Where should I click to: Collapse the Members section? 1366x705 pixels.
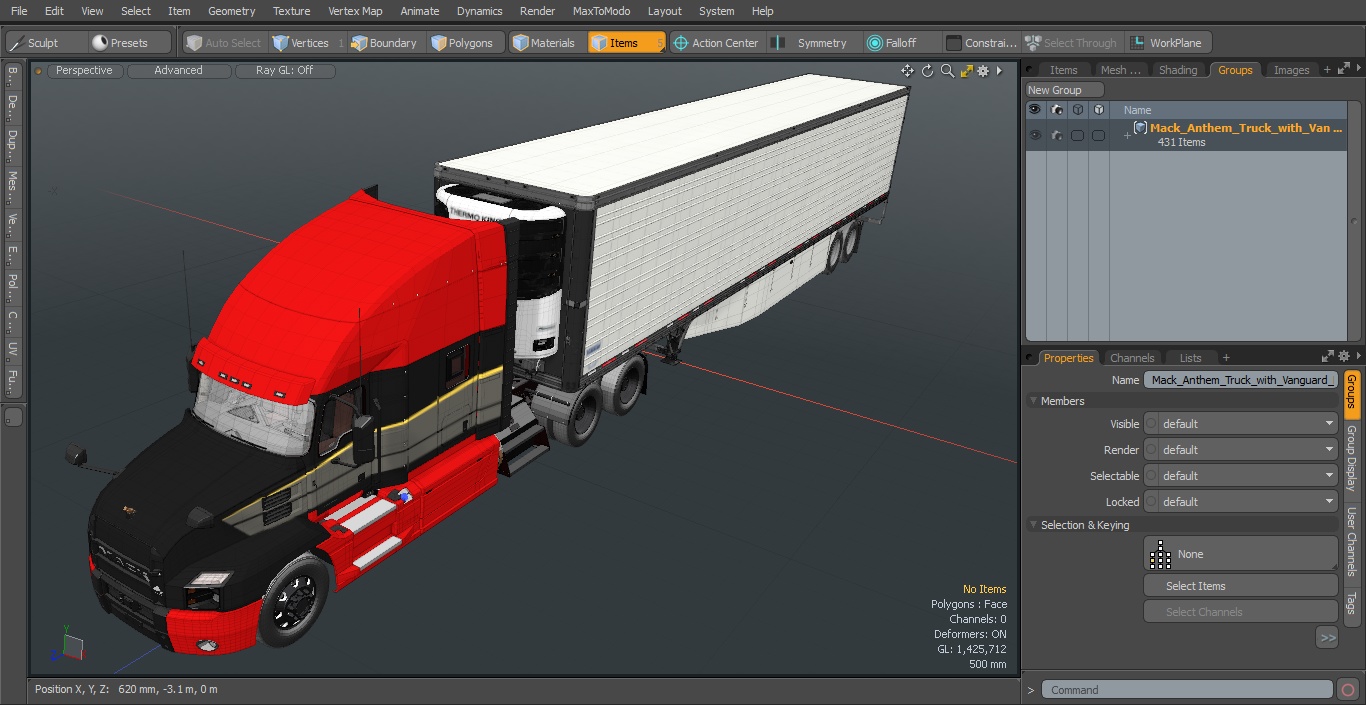coord(1033,401)
